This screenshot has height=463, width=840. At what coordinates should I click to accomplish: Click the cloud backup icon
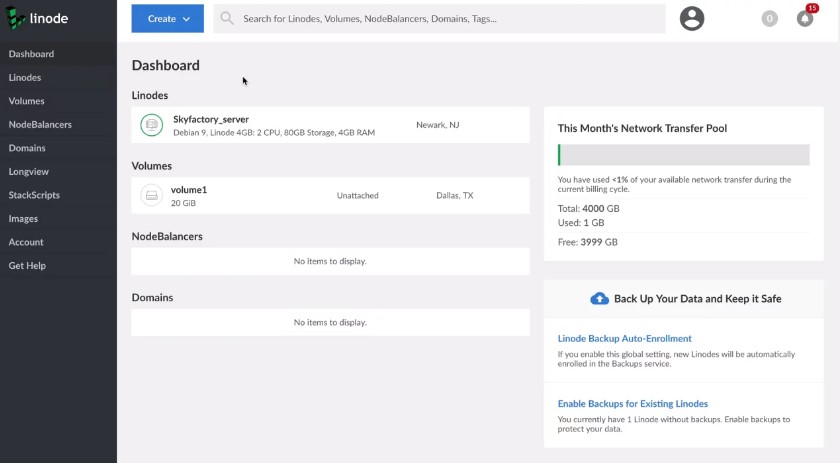(x=599, y=298)
